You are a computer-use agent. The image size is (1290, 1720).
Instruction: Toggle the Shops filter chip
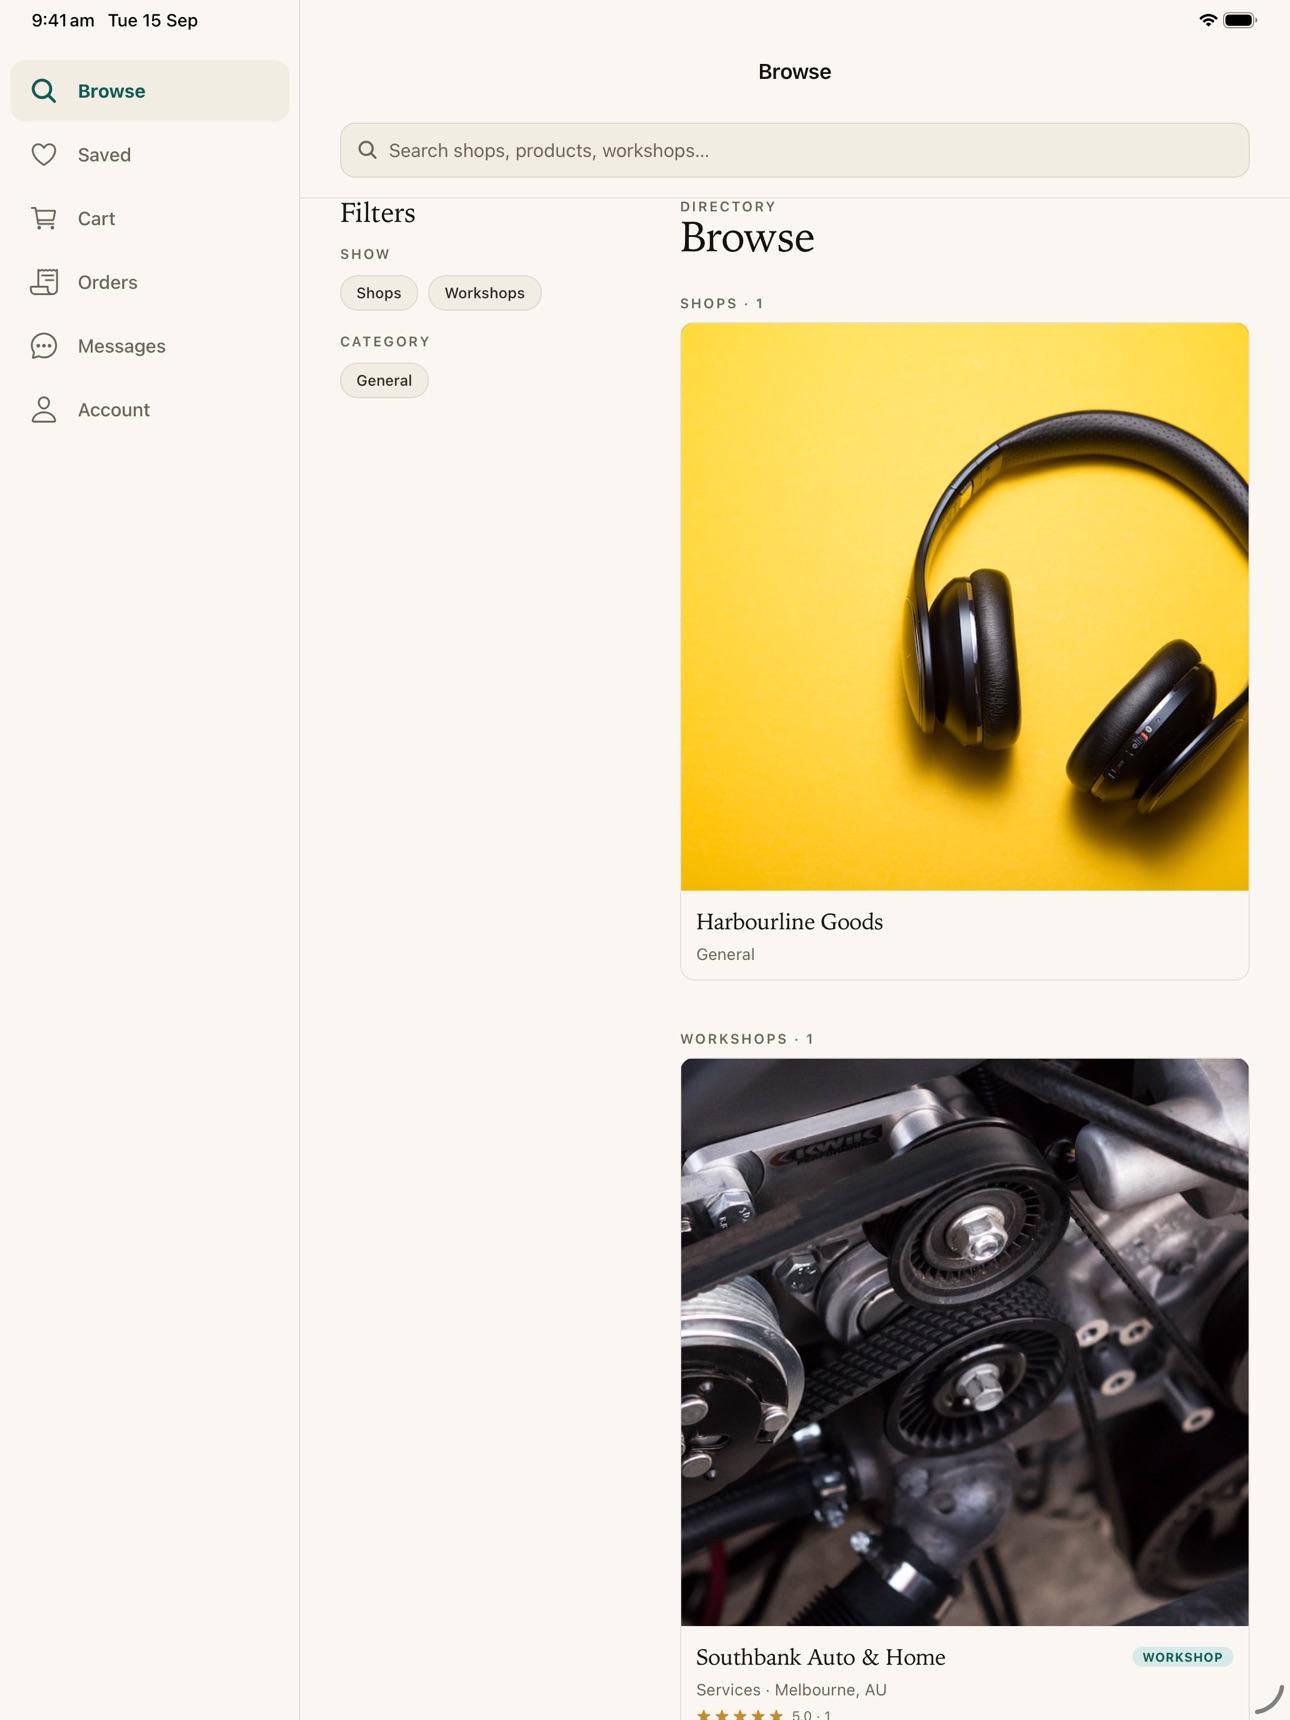(x=379, y=293)
